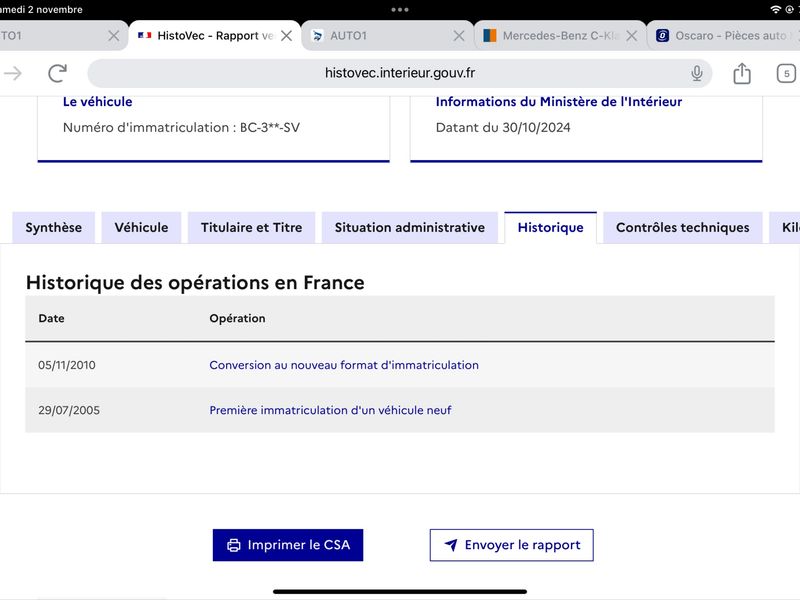
Task: Switch to the Oscaro Pièces auto tab
Action: [x=724, y=36]
